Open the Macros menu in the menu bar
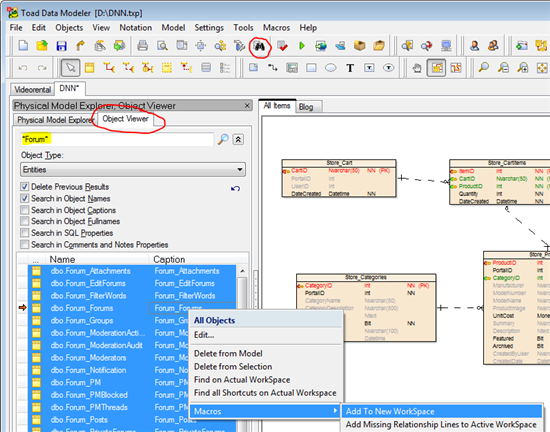The image size is (550, 432). click(x=276, y=28)
